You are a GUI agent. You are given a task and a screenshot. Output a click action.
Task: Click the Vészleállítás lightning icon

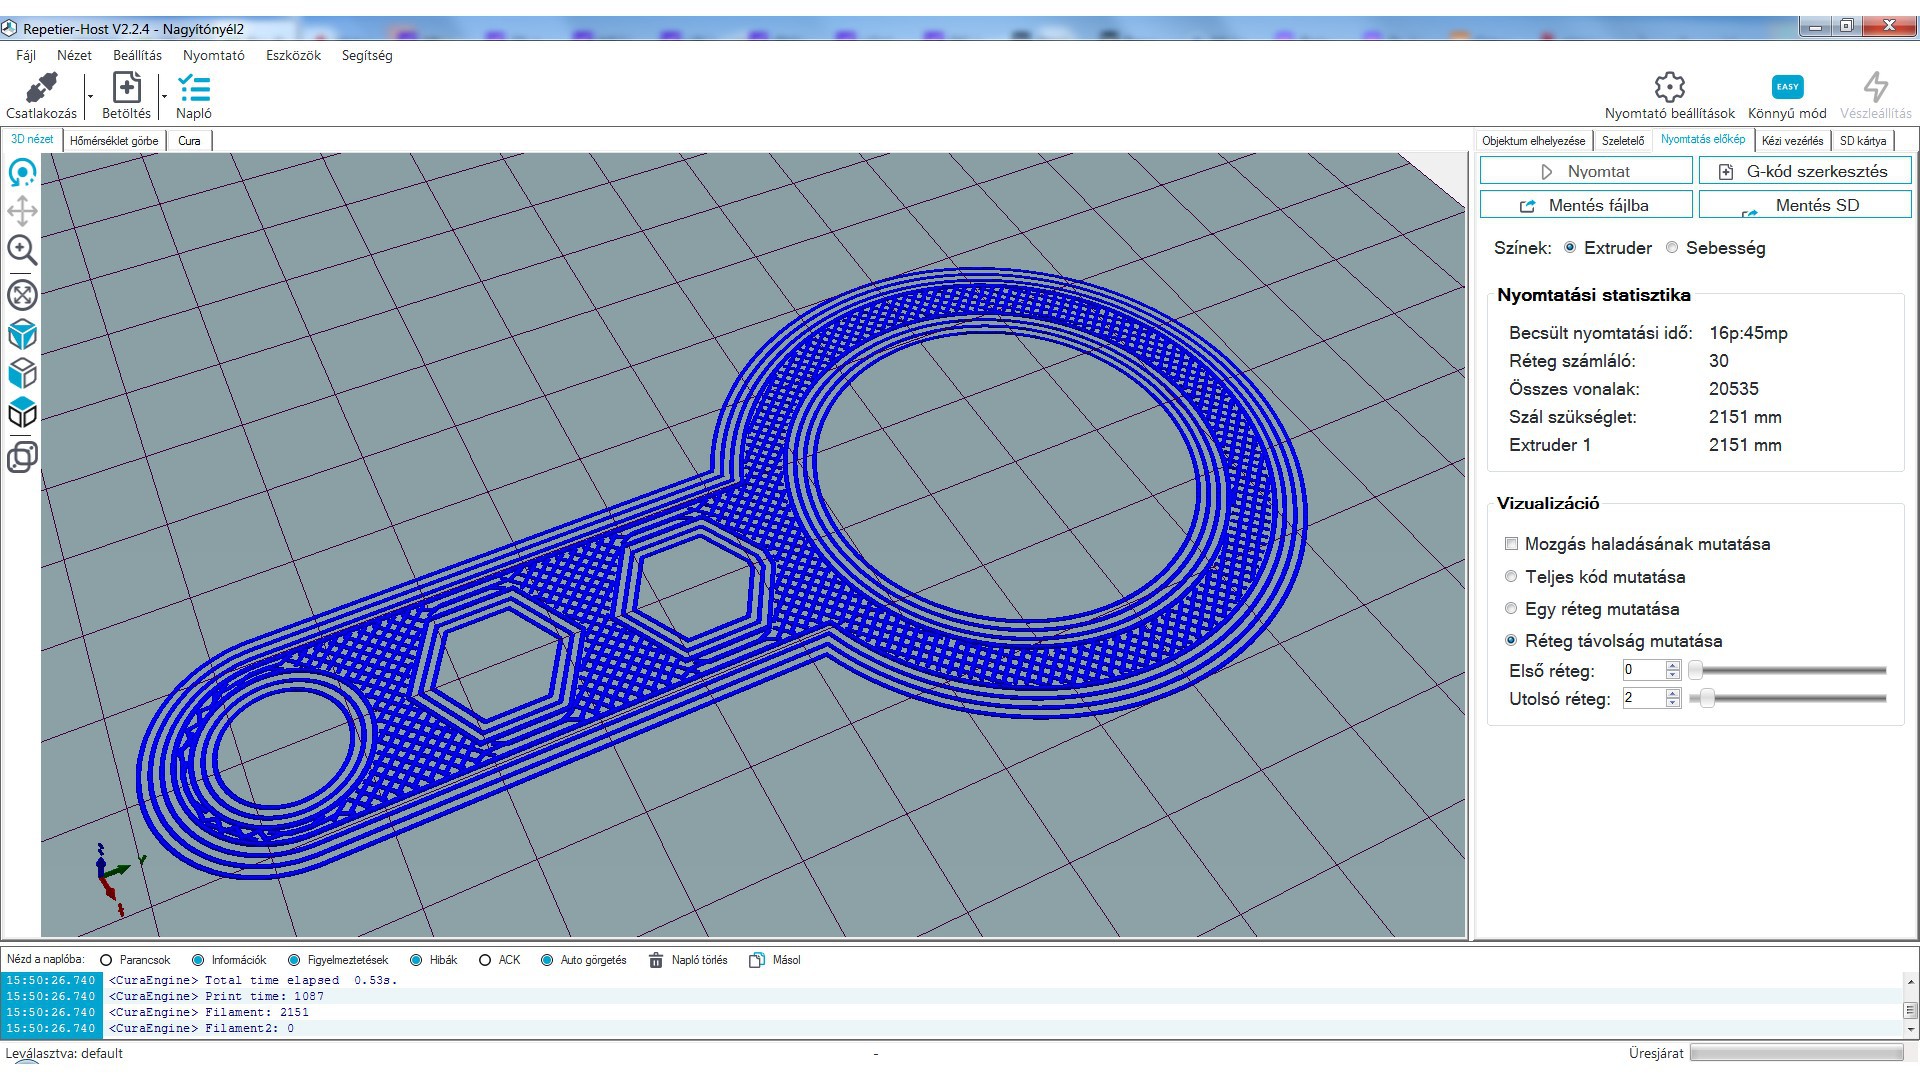(x=1876, y=87)
